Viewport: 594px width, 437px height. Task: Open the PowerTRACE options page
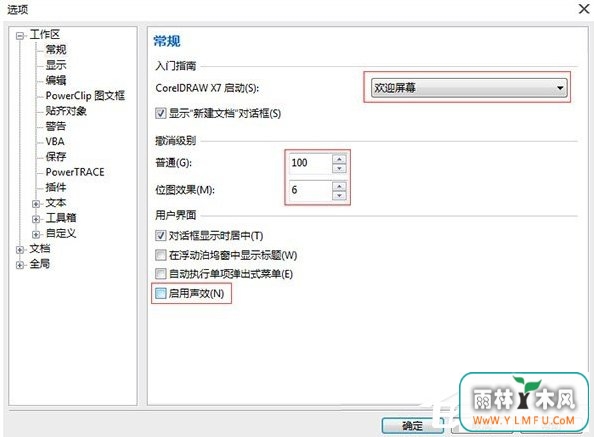(x=75, y=172)
